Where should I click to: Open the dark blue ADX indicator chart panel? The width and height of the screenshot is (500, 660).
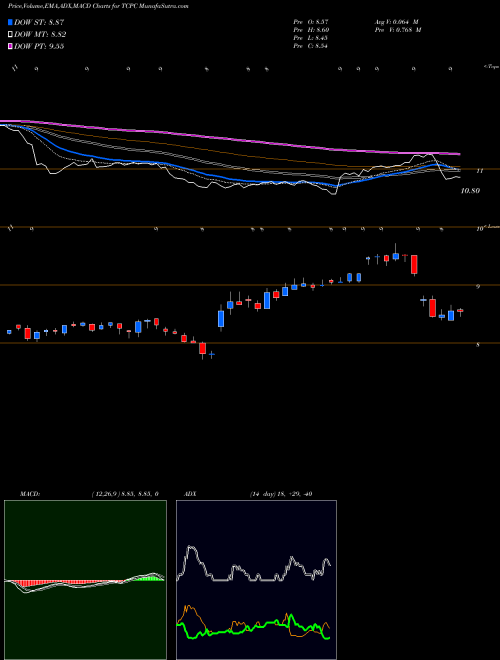[x=256, y=580]
